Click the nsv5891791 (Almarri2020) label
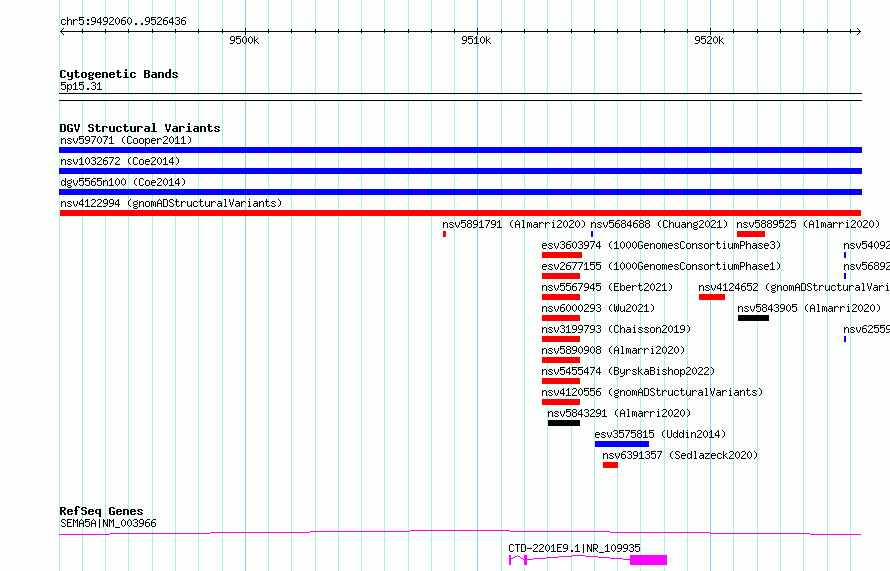The image size is (890, 571). (x=514, y=224)
